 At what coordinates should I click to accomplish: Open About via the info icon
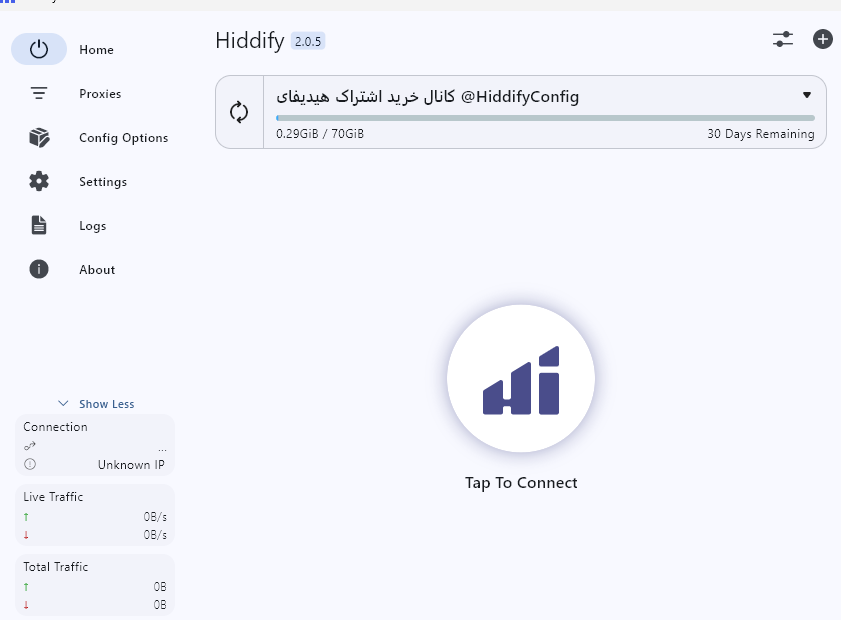click(x=38, y=269)
